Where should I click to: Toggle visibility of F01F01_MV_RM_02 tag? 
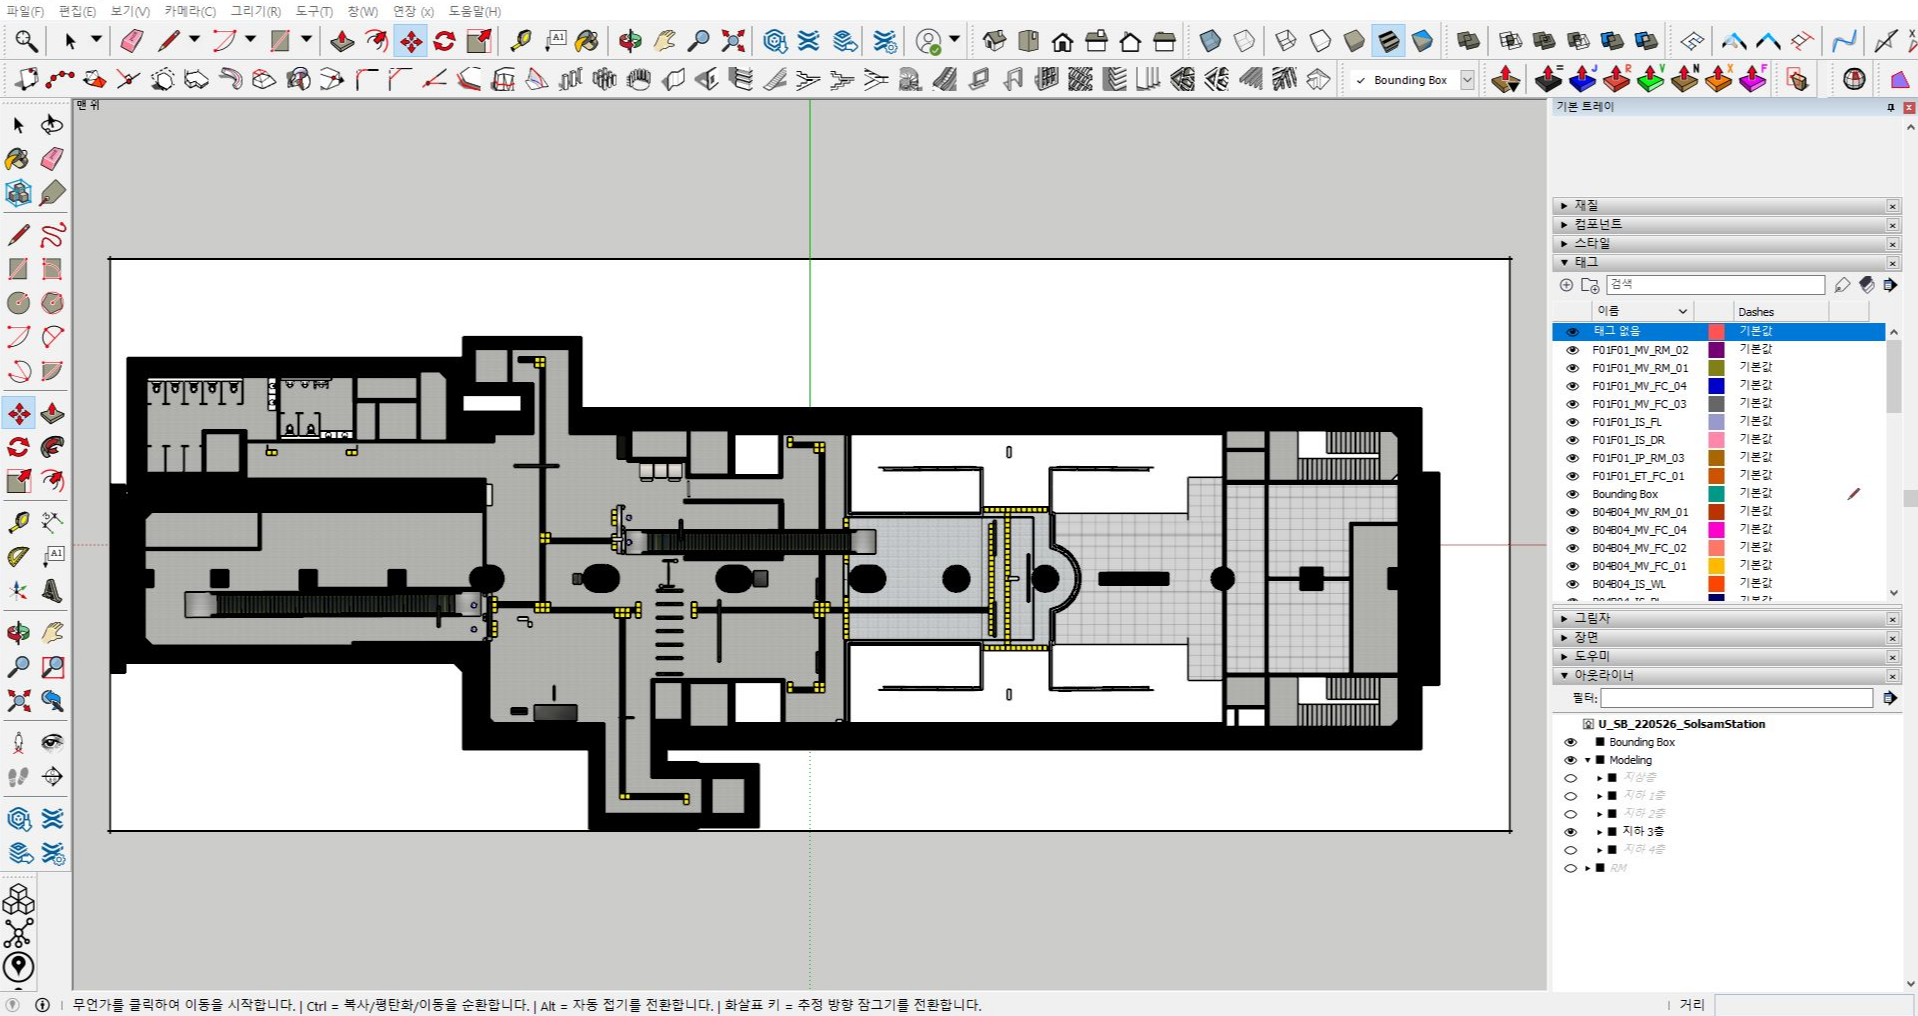point(1572,350)
